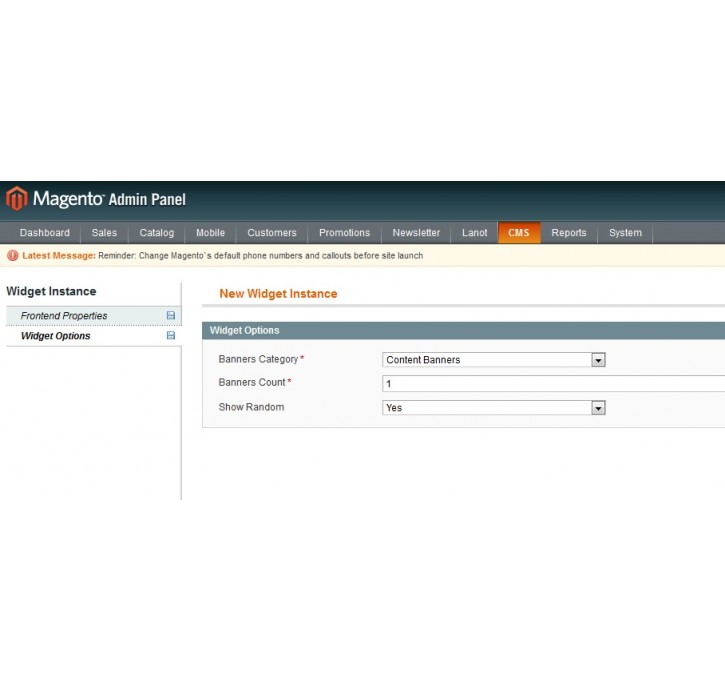Click the Latest Message warning icon
This screenshot has width=725, height=680.
[13, 256]
